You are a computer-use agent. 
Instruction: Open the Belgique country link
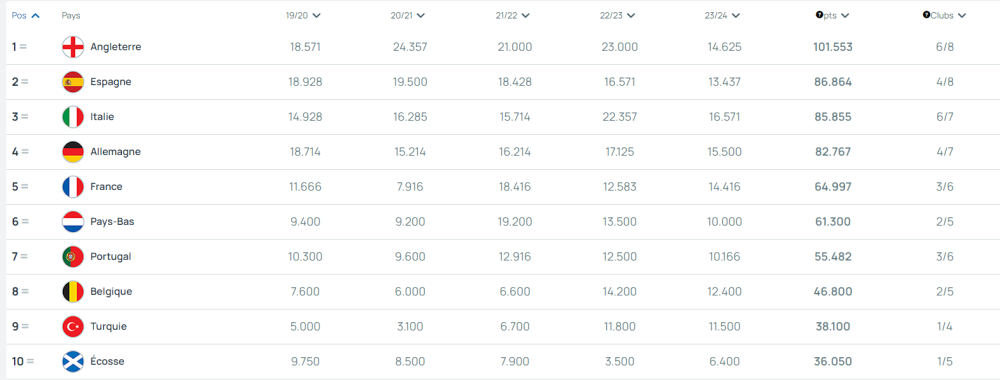point(112,292)
